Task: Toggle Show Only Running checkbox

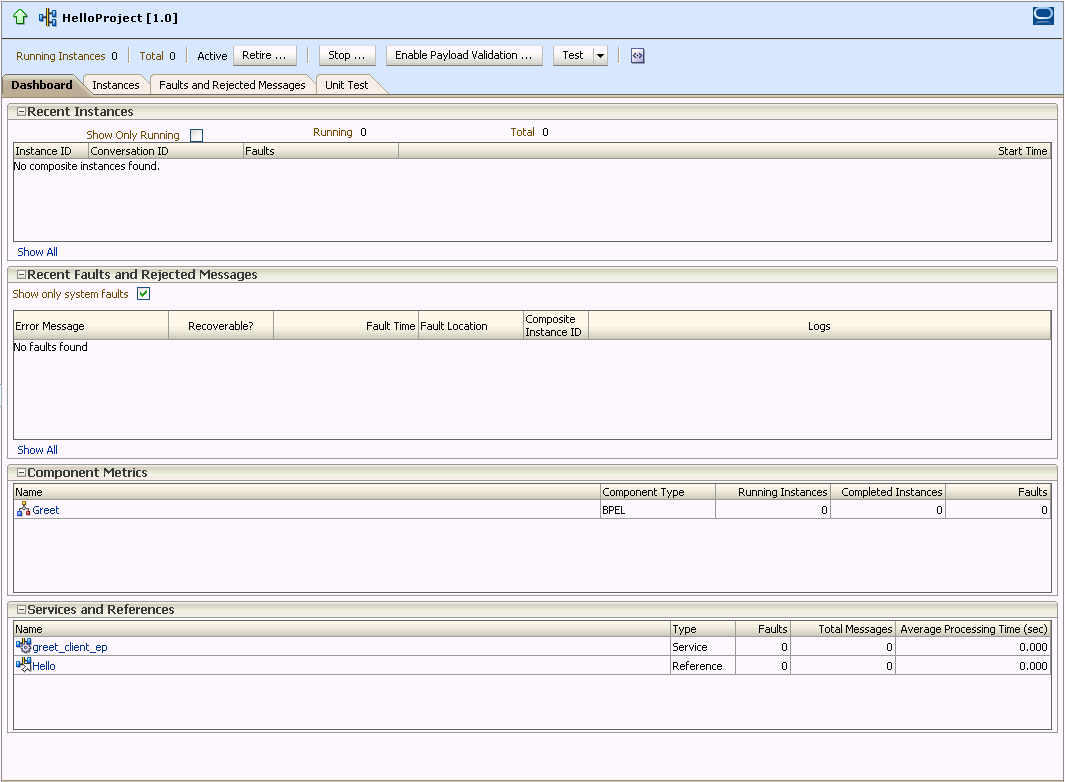Action: pyautogui.click(x=196, y=135)
